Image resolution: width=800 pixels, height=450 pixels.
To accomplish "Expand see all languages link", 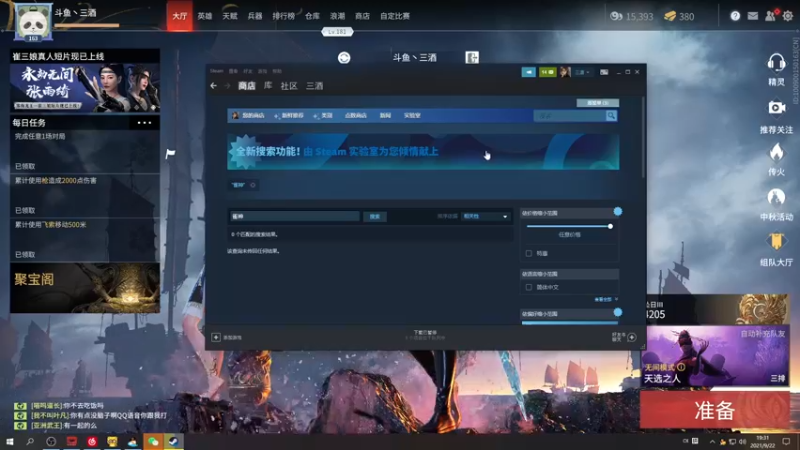I will pyautogui.click(x=606, y=299).
